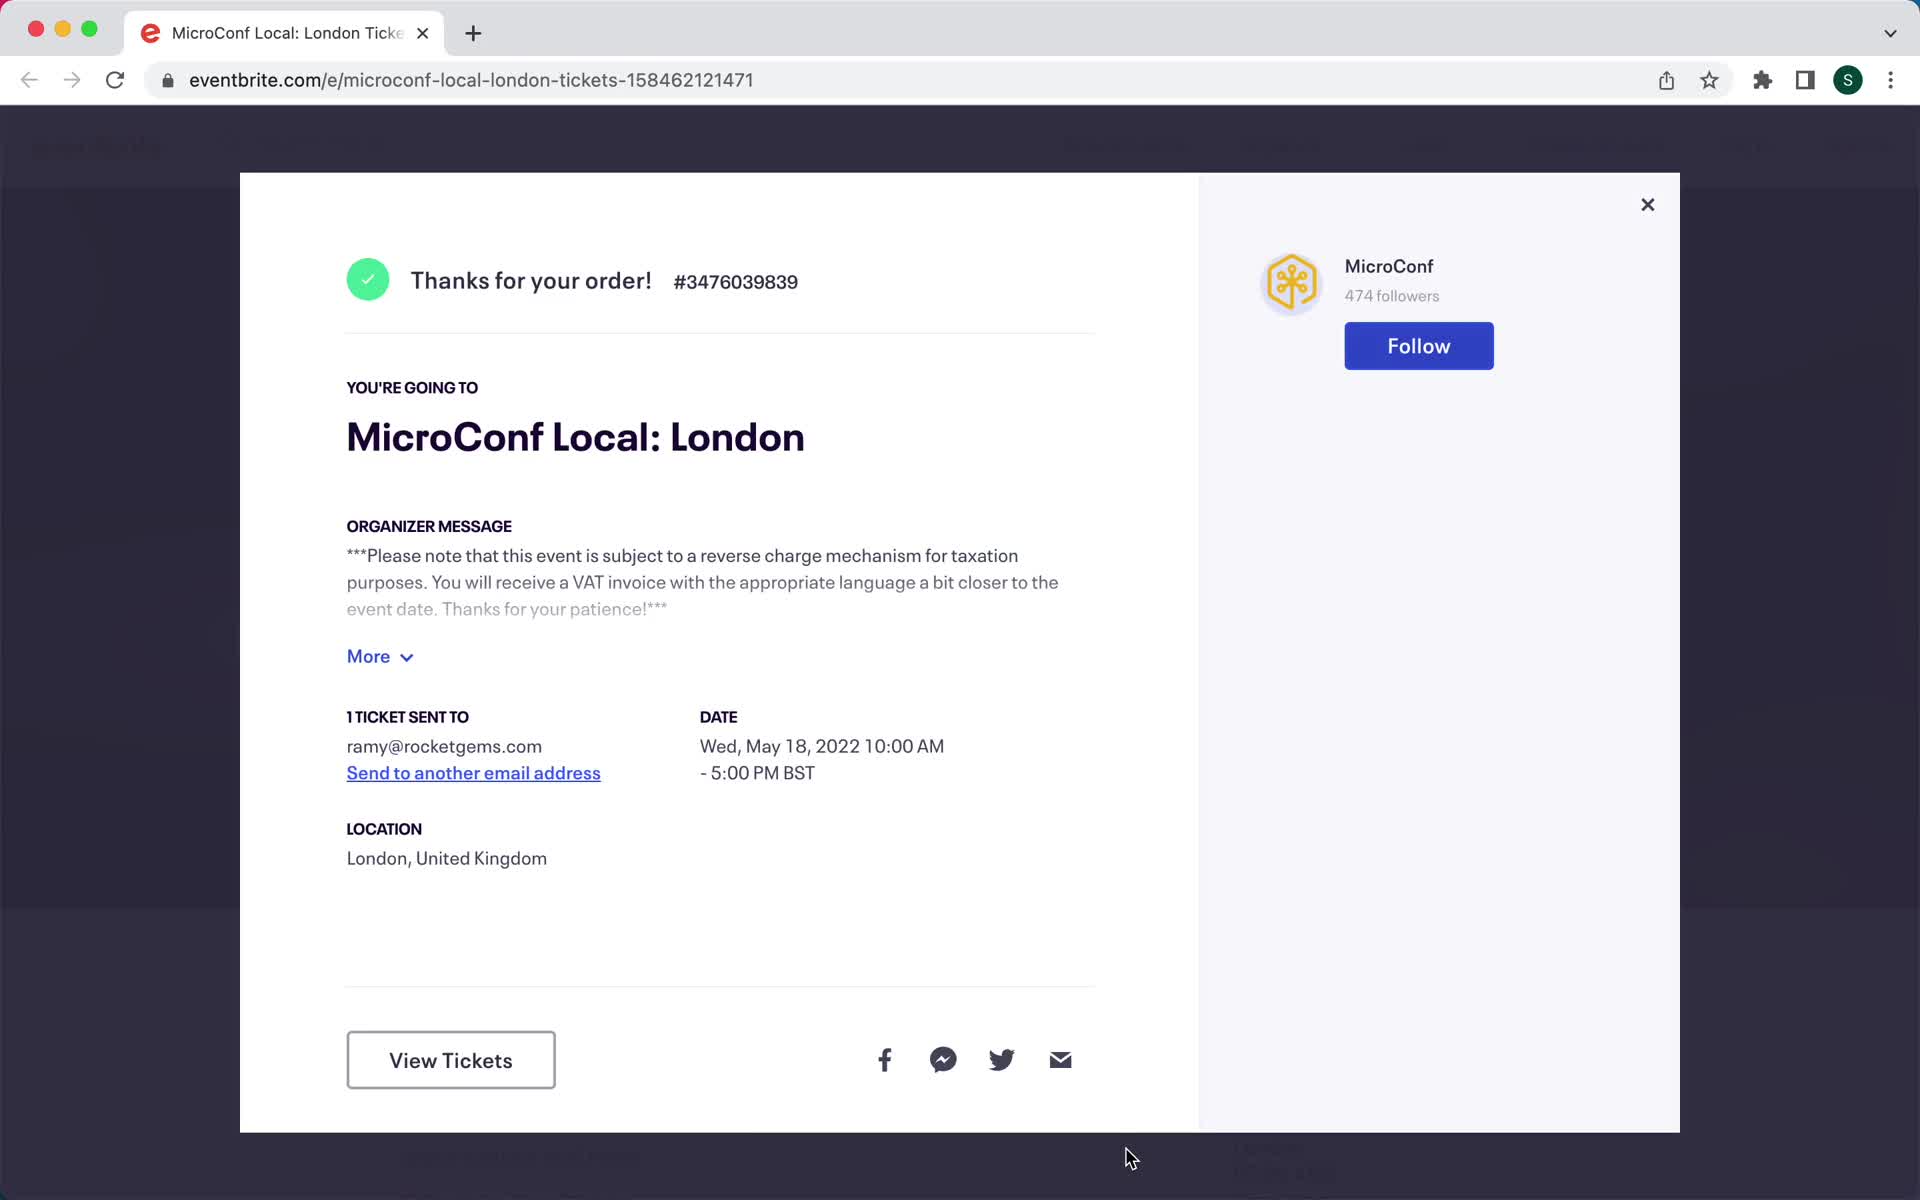The height and width of the screenshot is (1200, 1920).
Task: Close the MicroConf Local London tab
Action: [x=423, y=33]
